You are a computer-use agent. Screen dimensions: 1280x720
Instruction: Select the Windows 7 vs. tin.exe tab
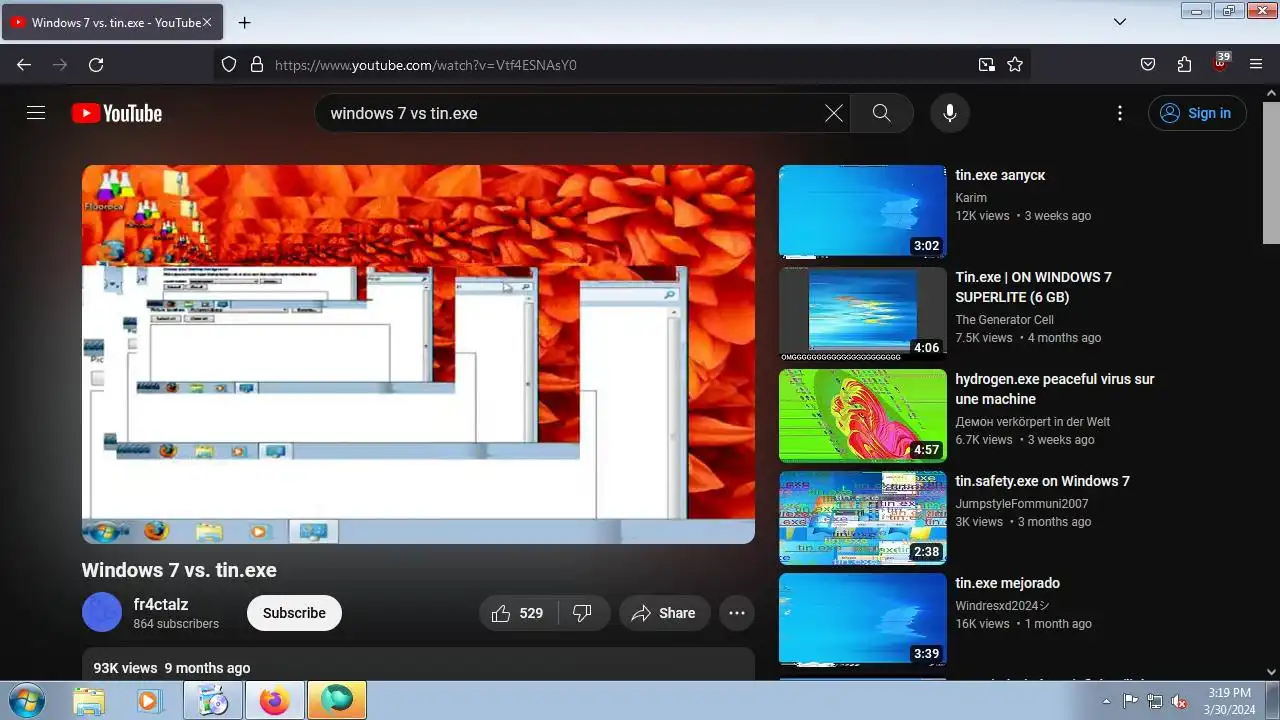click(x=112, y=22)
